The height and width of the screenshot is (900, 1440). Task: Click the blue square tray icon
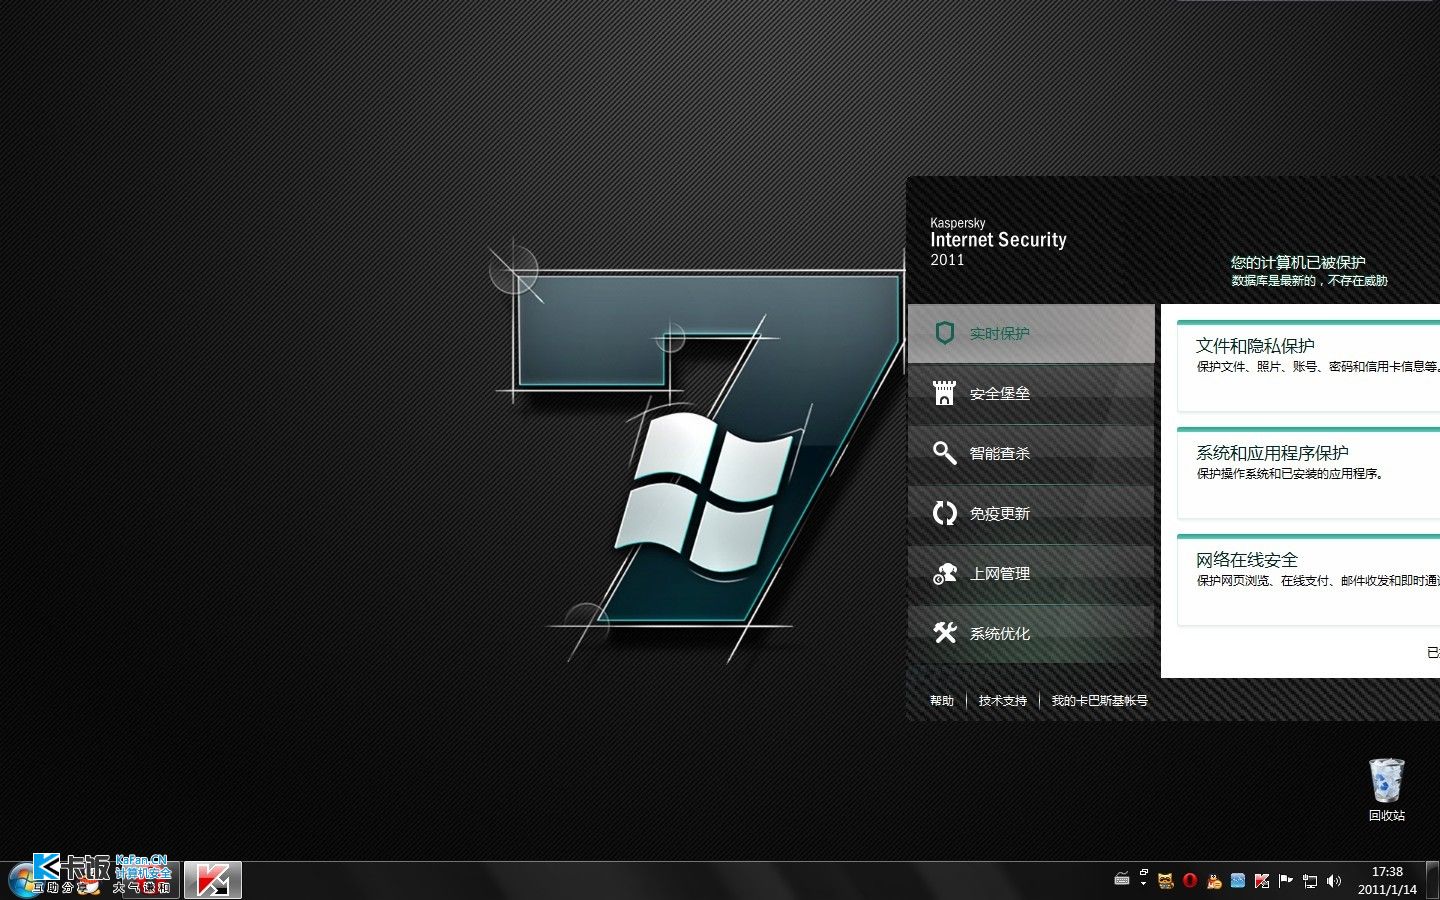click(1238, 881)
